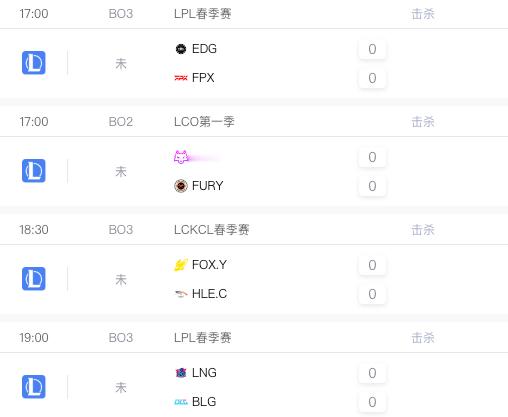Click 击杀 link in LCO第一季 row
Viewport: 508px width, 417px height.
click(423, 122)
